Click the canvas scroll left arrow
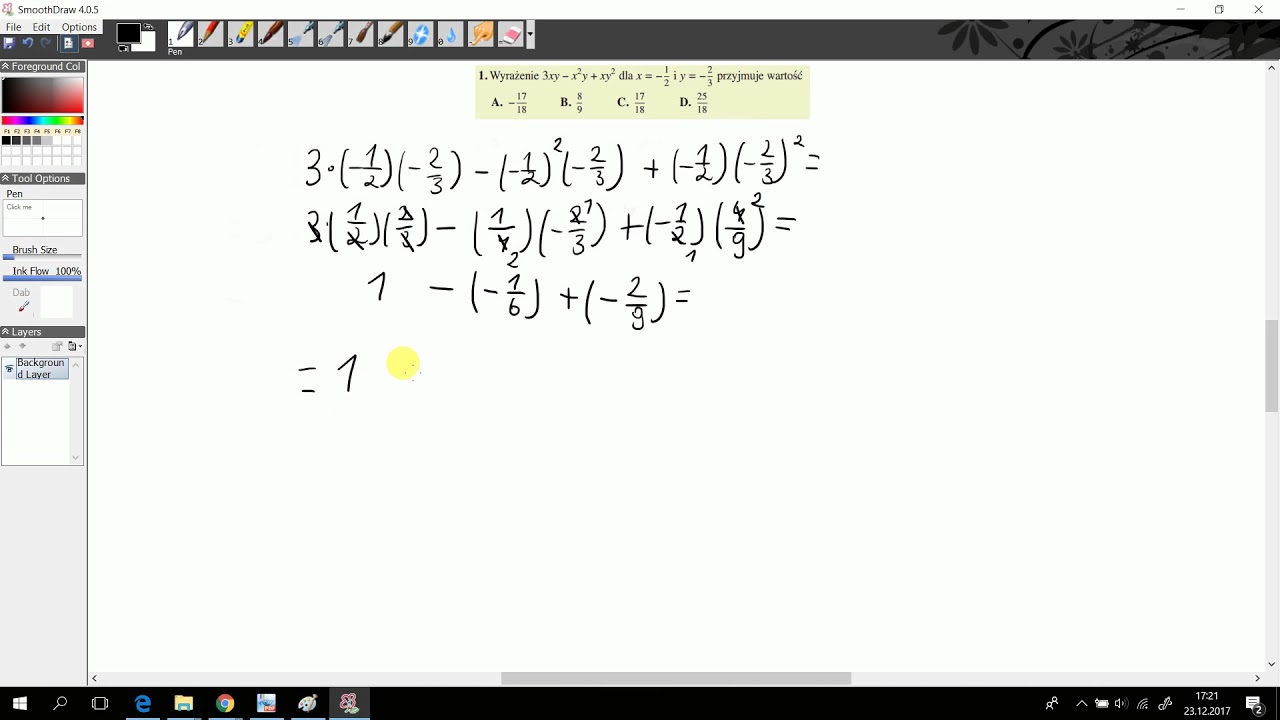The height and width of the screenshot is (720, 1280). click(95, 678)
